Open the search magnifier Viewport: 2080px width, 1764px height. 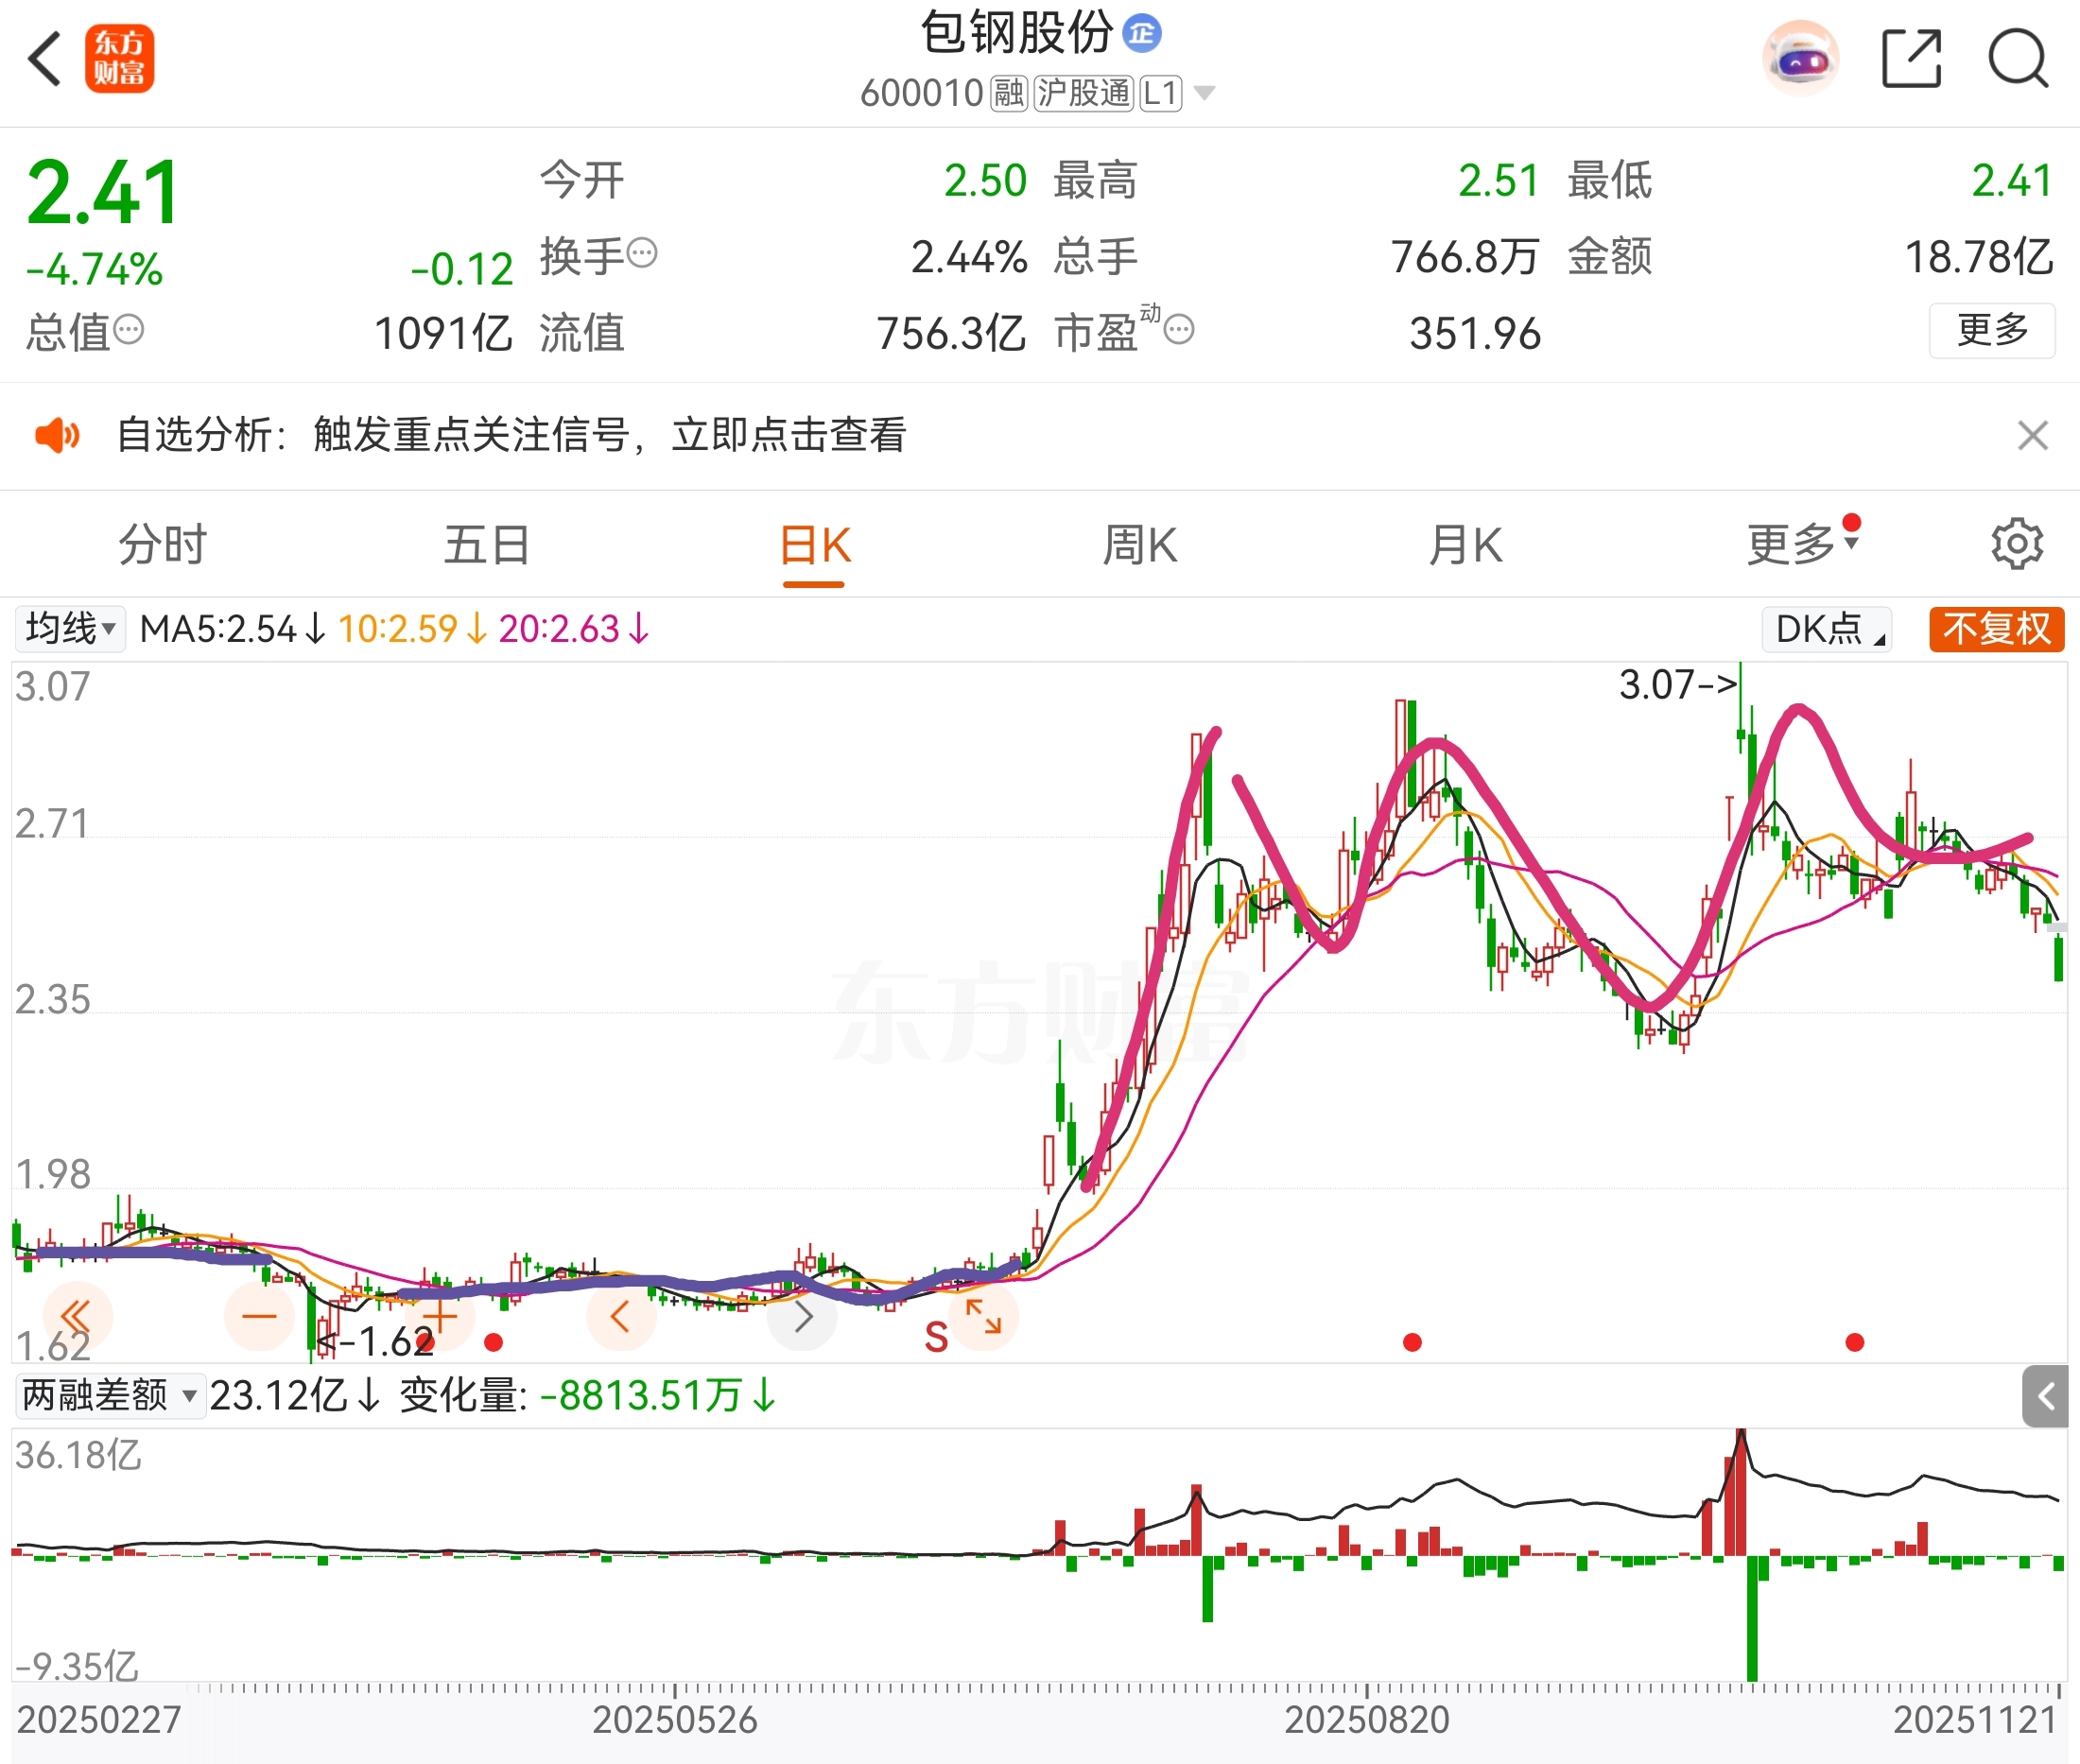(x=2018, y=59)
